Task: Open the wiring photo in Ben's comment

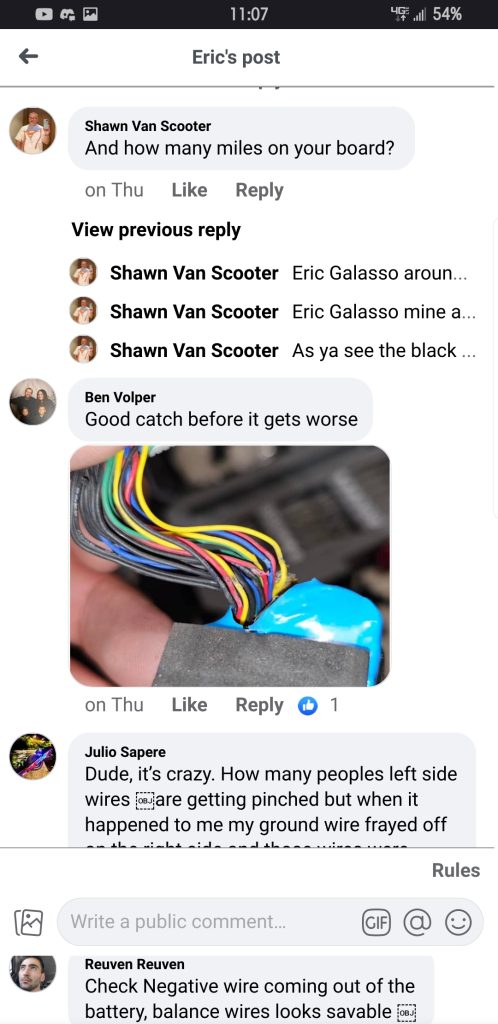Action: click(230, 566)
